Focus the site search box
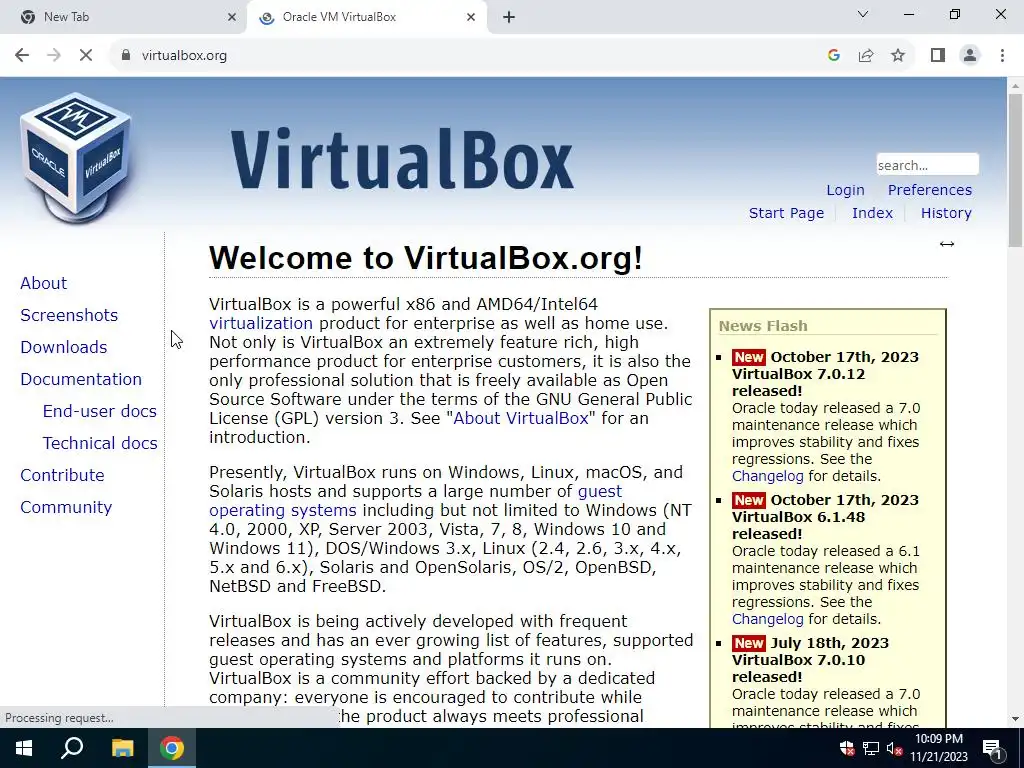 [927, 165]
